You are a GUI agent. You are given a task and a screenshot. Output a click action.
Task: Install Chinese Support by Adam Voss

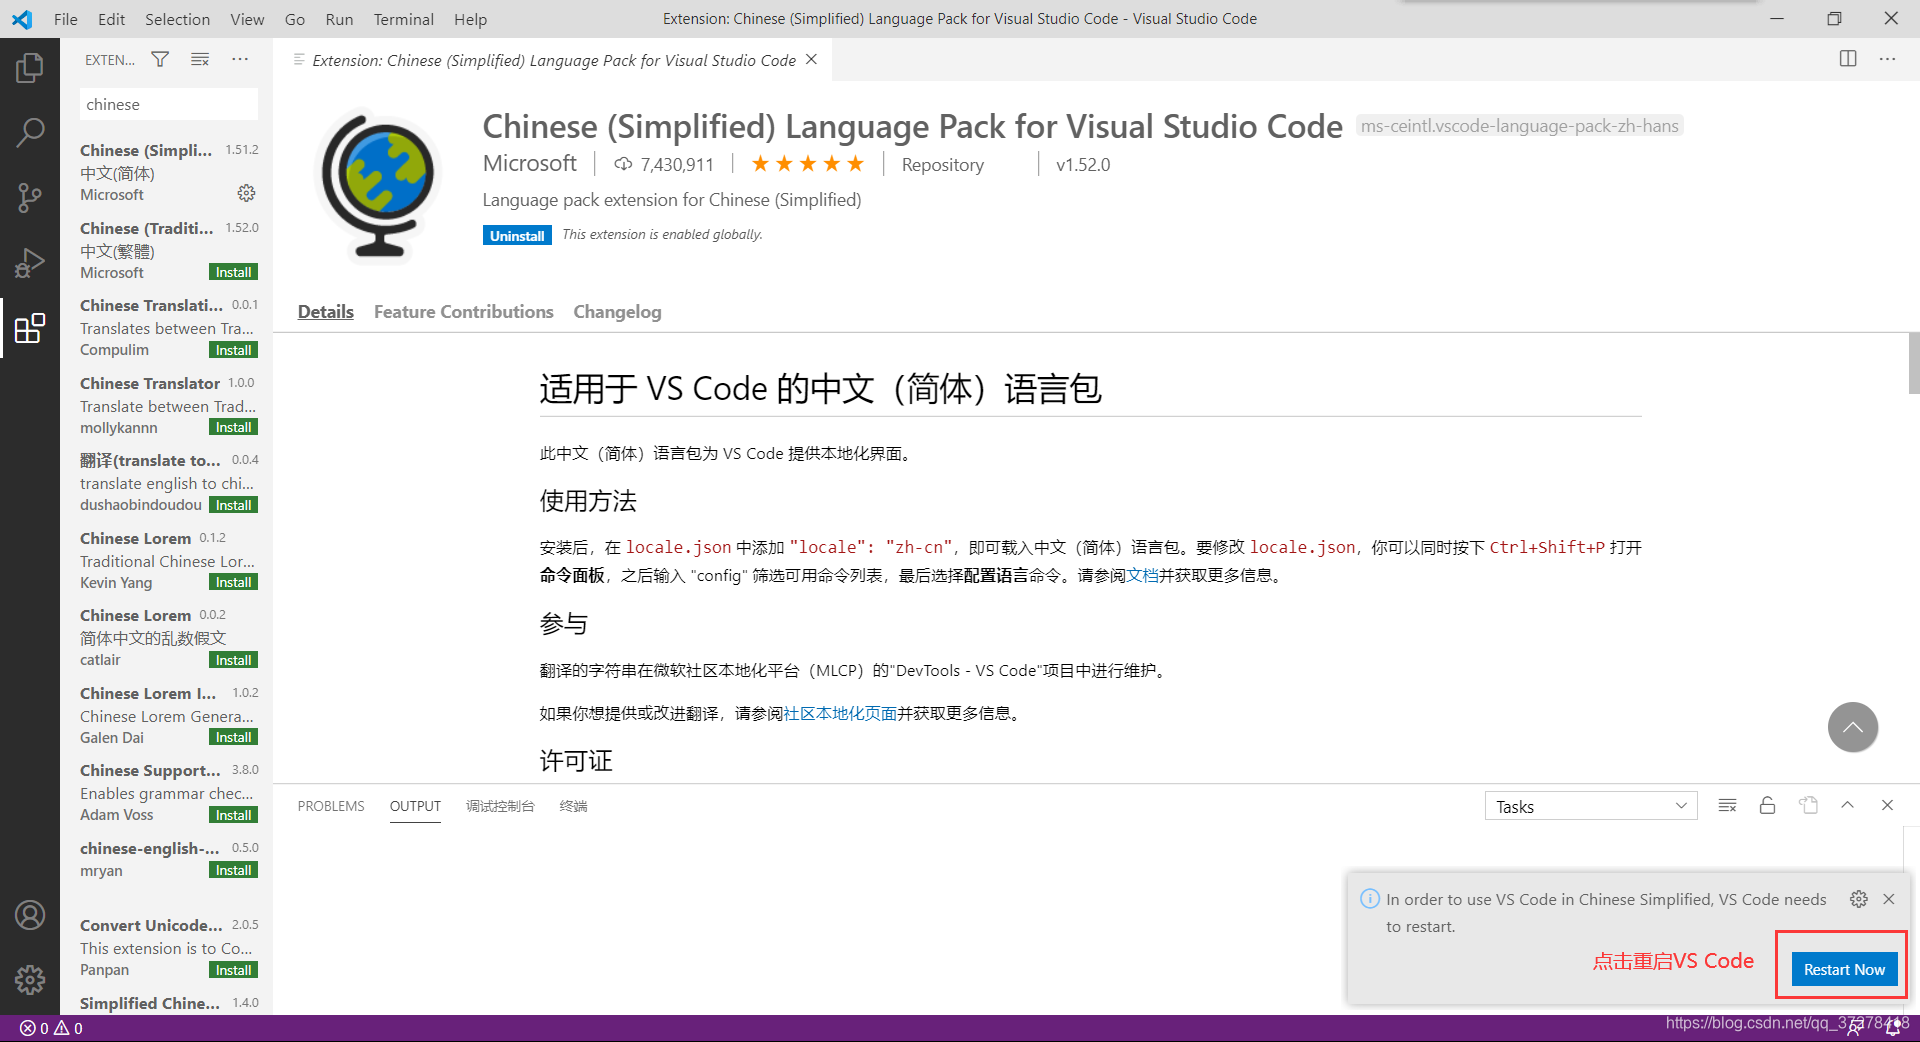234,815
